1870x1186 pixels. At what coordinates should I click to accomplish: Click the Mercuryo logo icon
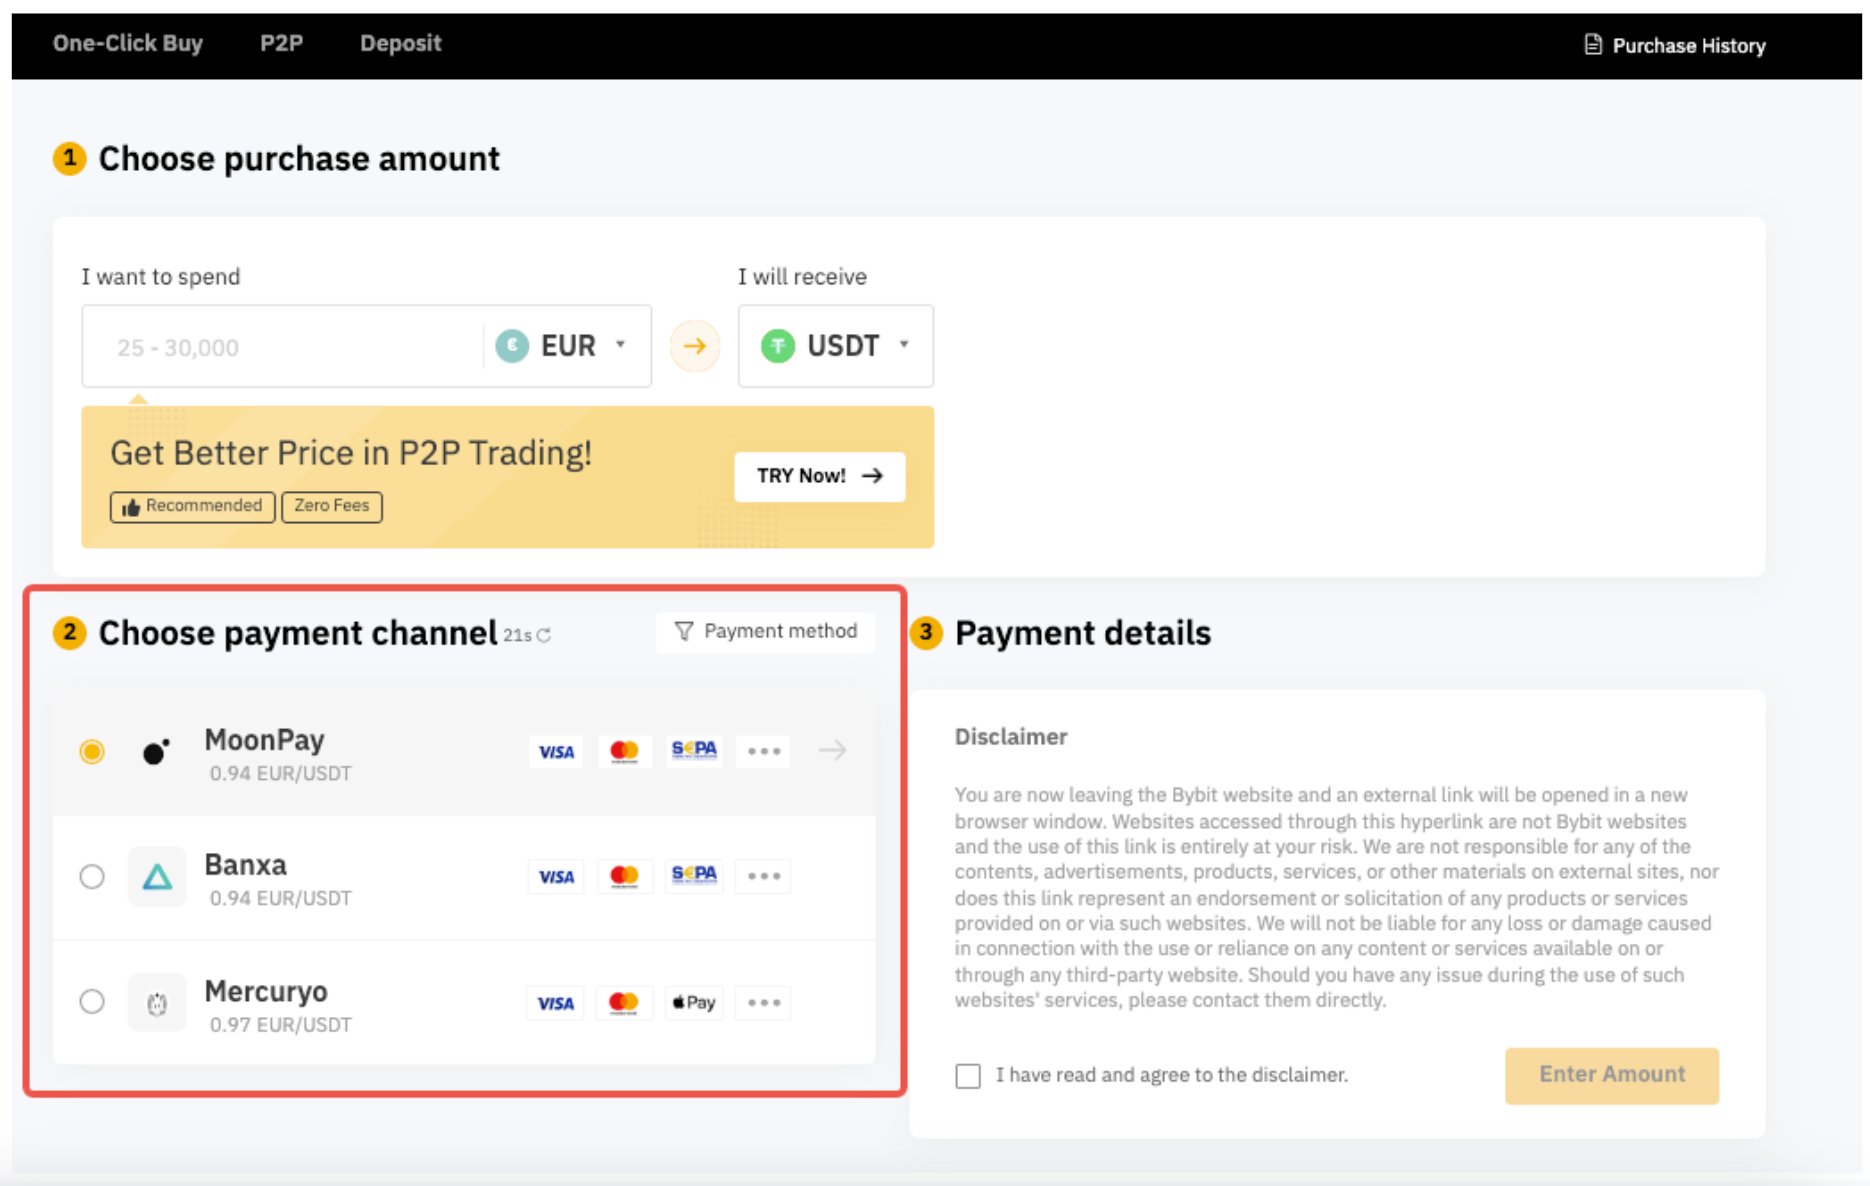click(x=157, y=1003)
